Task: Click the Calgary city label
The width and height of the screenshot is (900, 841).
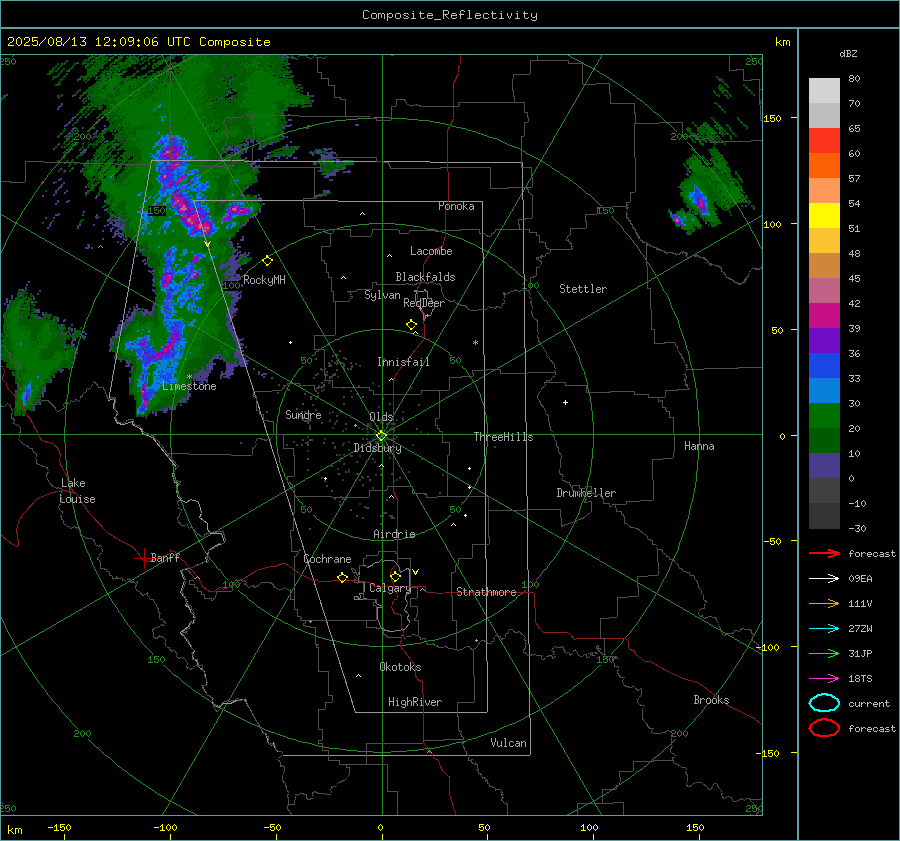Action: [x=390, y=588]
